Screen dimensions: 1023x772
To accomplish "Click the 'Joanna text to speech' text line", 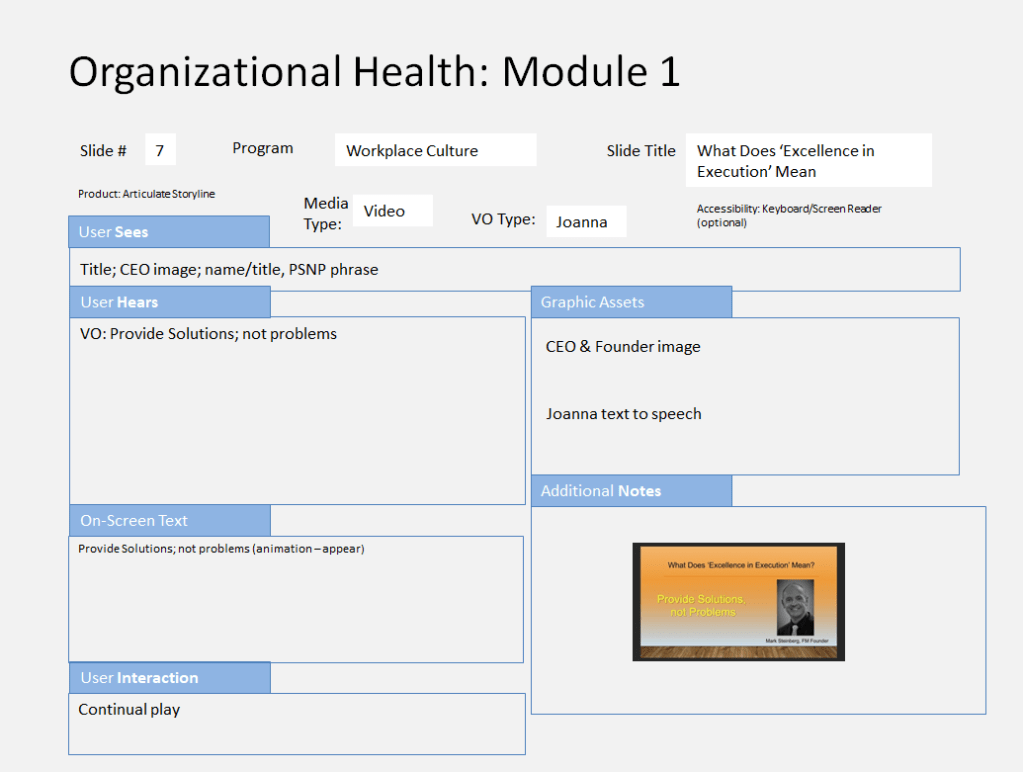I will [623, 414].
